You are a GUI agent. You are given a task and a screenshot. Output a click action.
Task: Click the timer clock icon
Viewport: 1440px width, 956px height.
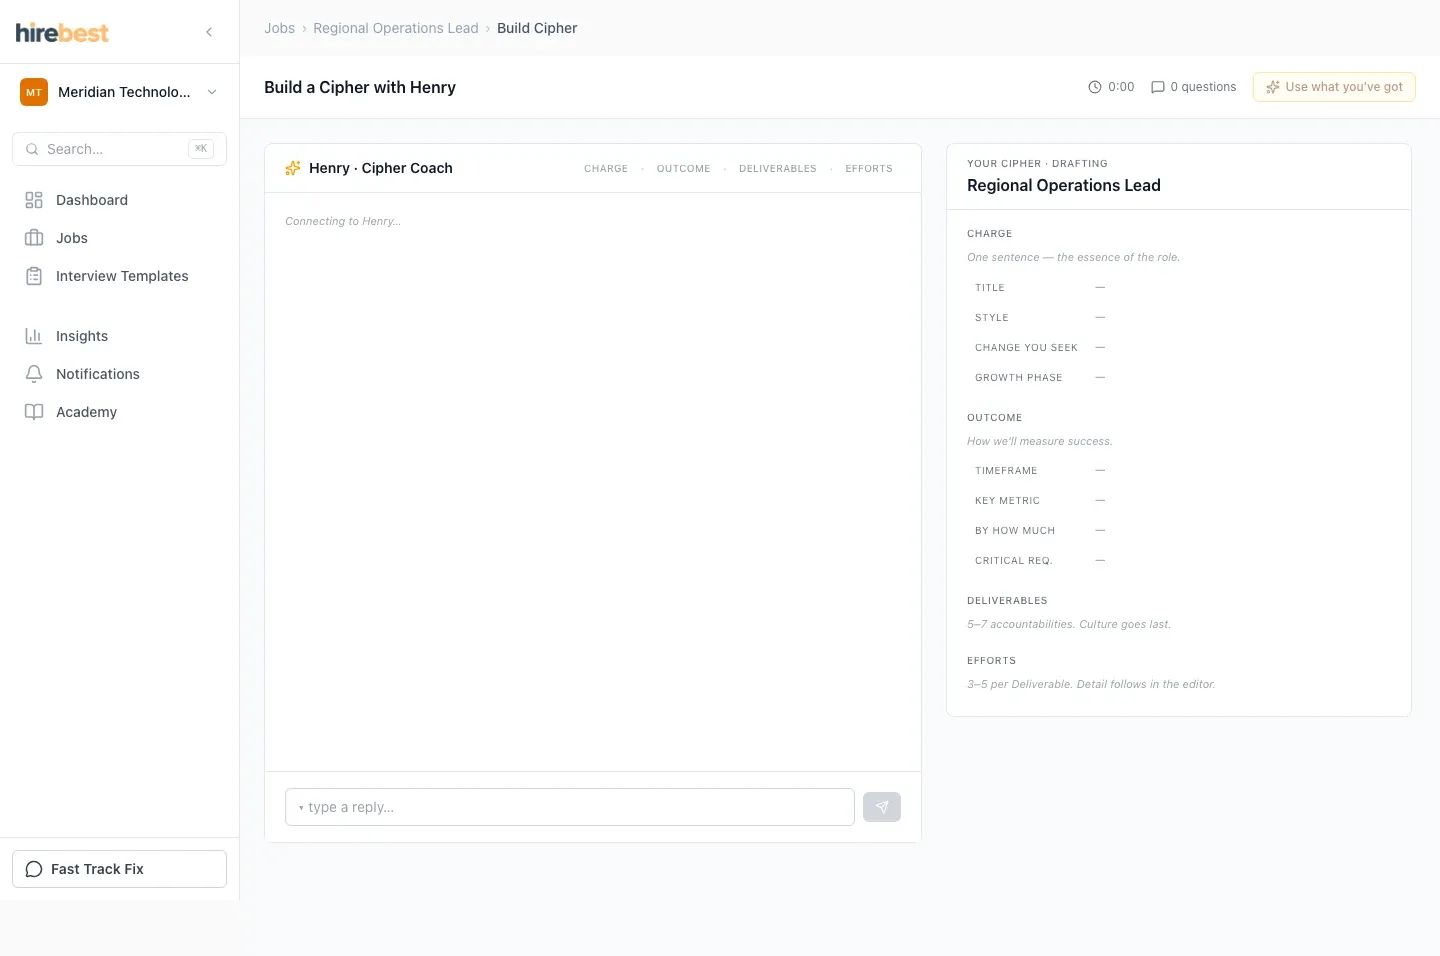click(1095, 87)
